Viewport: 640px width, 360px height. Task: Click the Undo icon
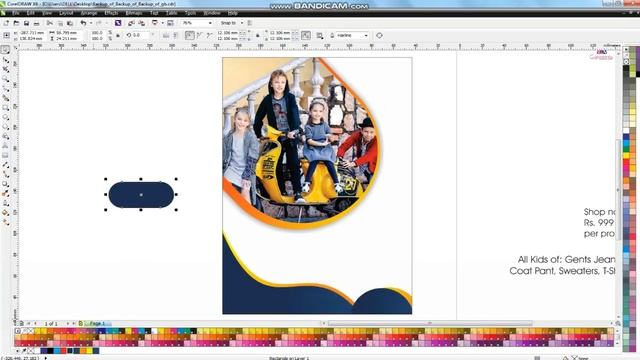[83, 23]
